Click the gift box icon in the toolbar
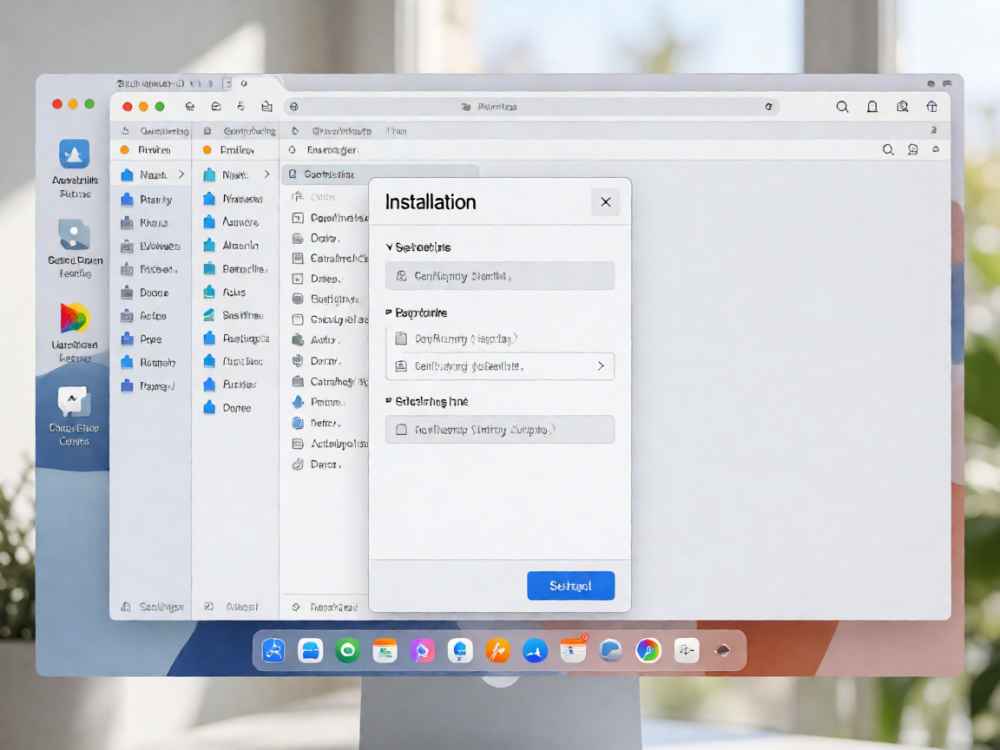1000x750 pixels. coord(932,107)
